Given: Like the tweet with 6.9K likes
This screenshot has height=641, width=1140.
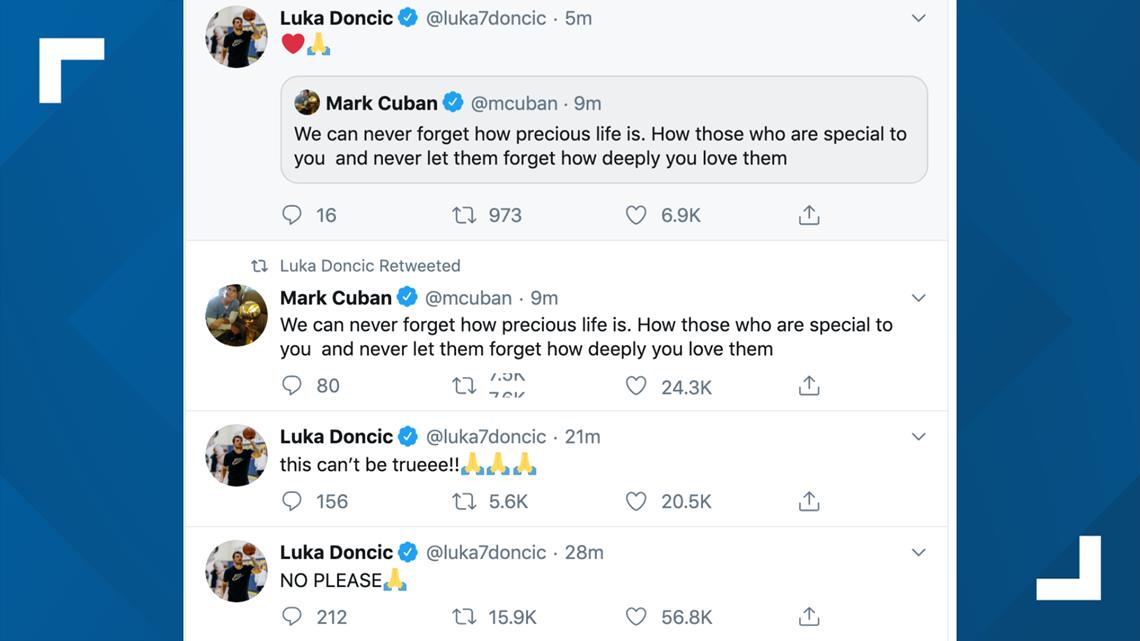Looking at the screenshot, I should (636, 215).
